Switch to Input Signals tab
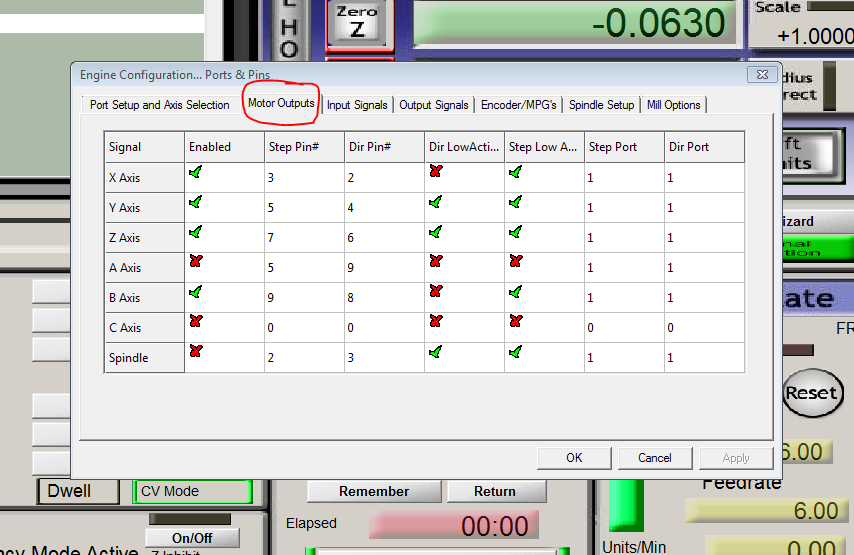854x555 pixels. pos(357,105)
